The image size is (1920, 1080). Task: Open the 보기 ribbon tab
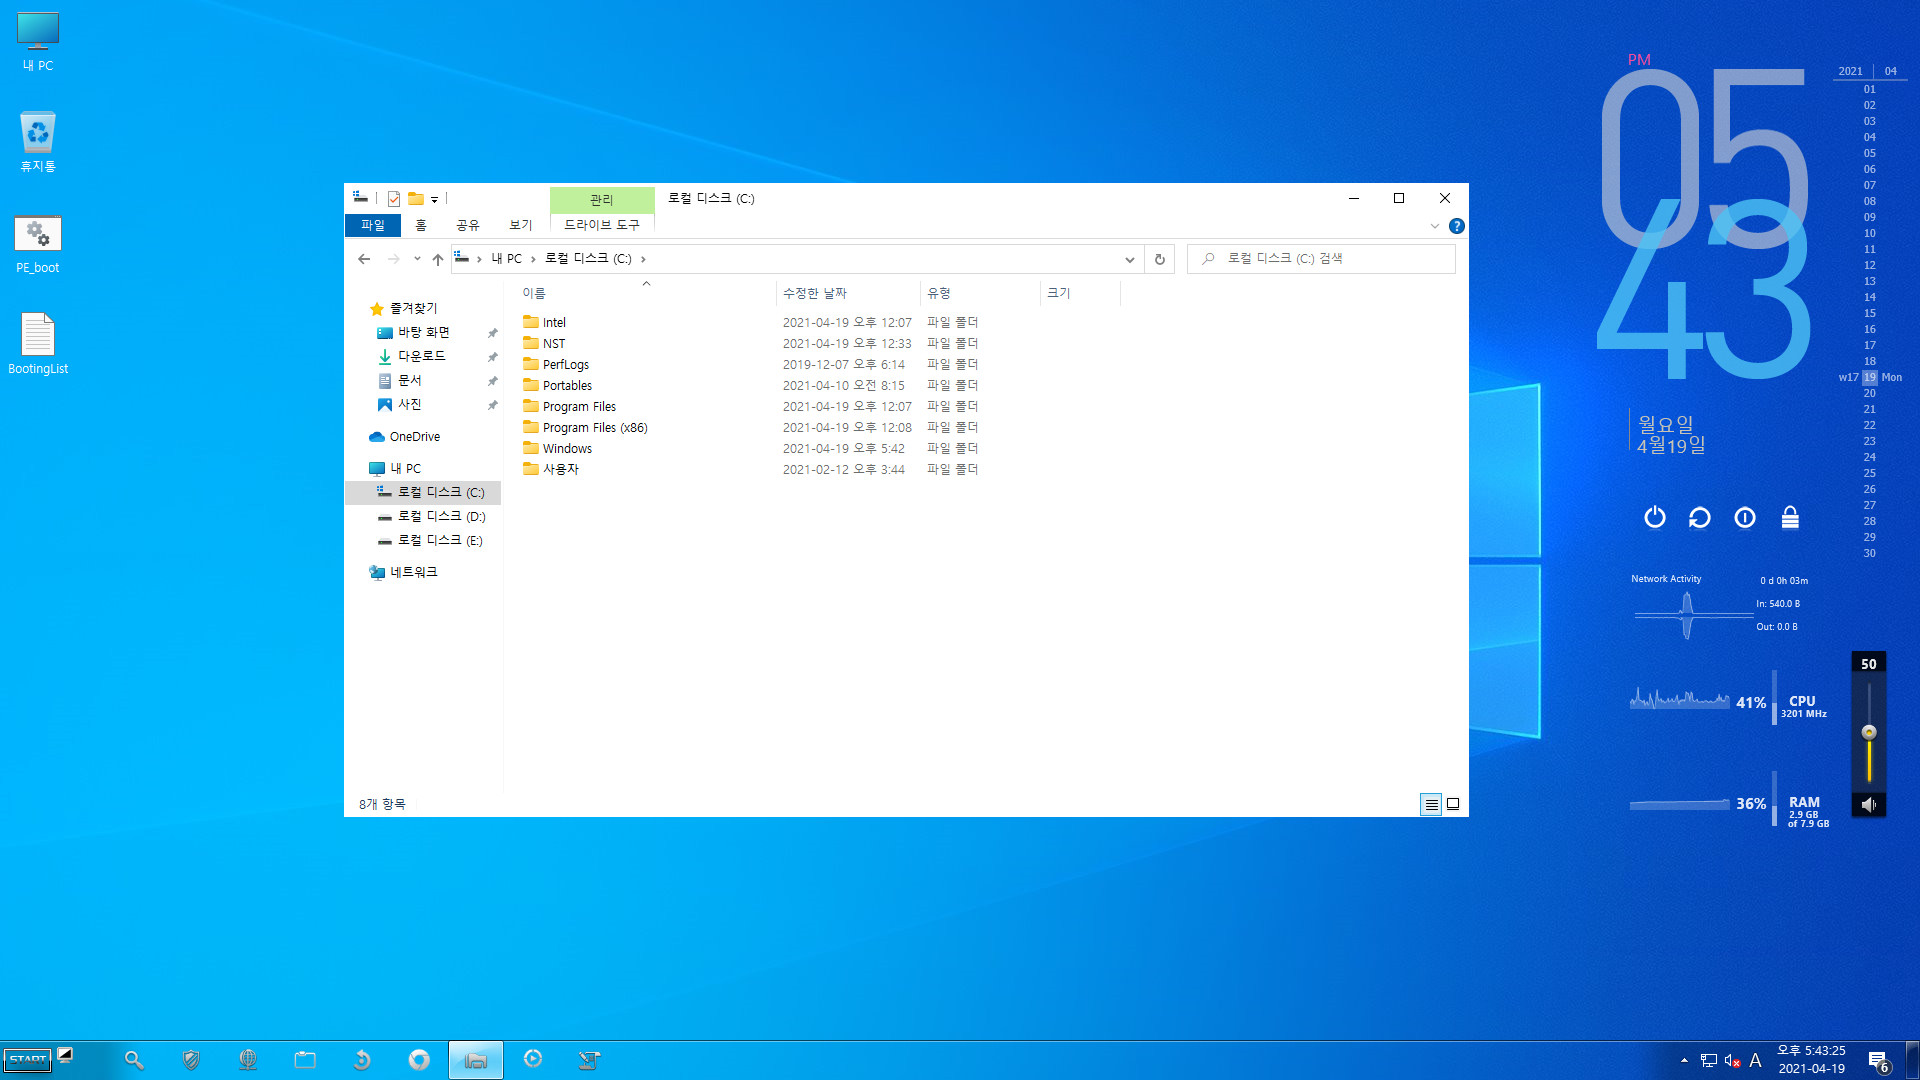[x=521, y=225]
